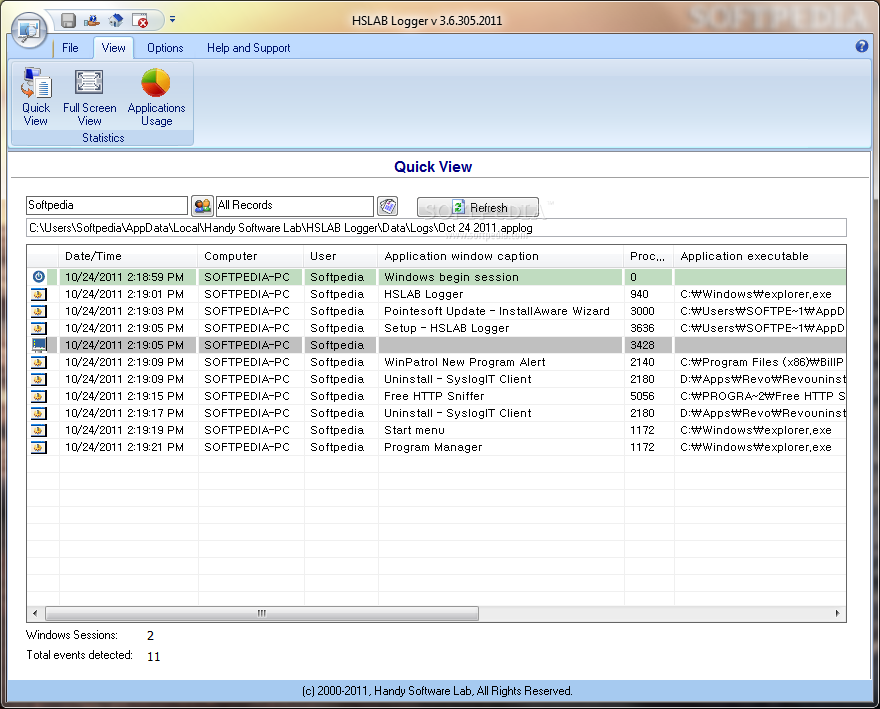Screen dimensions: 880x709
Task: Sort by Computer column header
Action: (x=250, y=256)
